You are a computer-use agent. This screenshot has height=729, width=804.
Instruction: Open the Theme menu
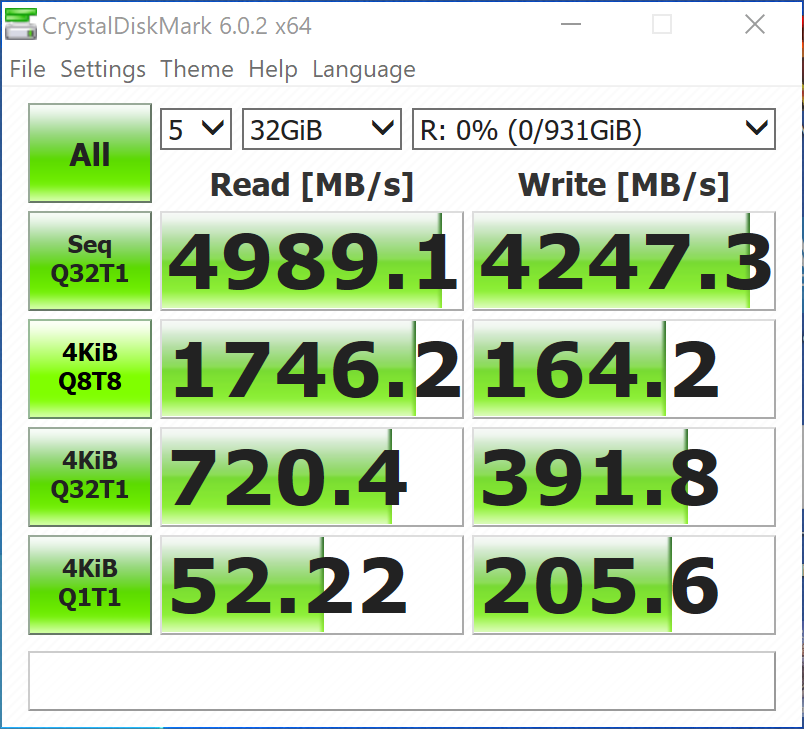coord(197,69)
